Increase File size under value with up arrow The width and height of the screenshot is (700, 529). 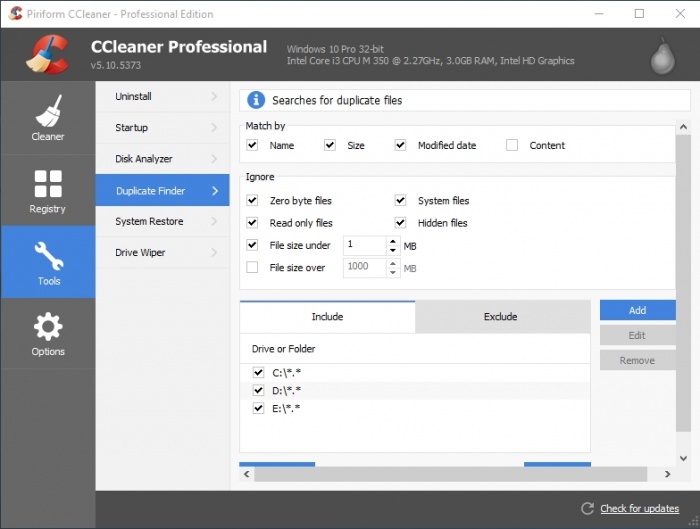tap(392, 240)
